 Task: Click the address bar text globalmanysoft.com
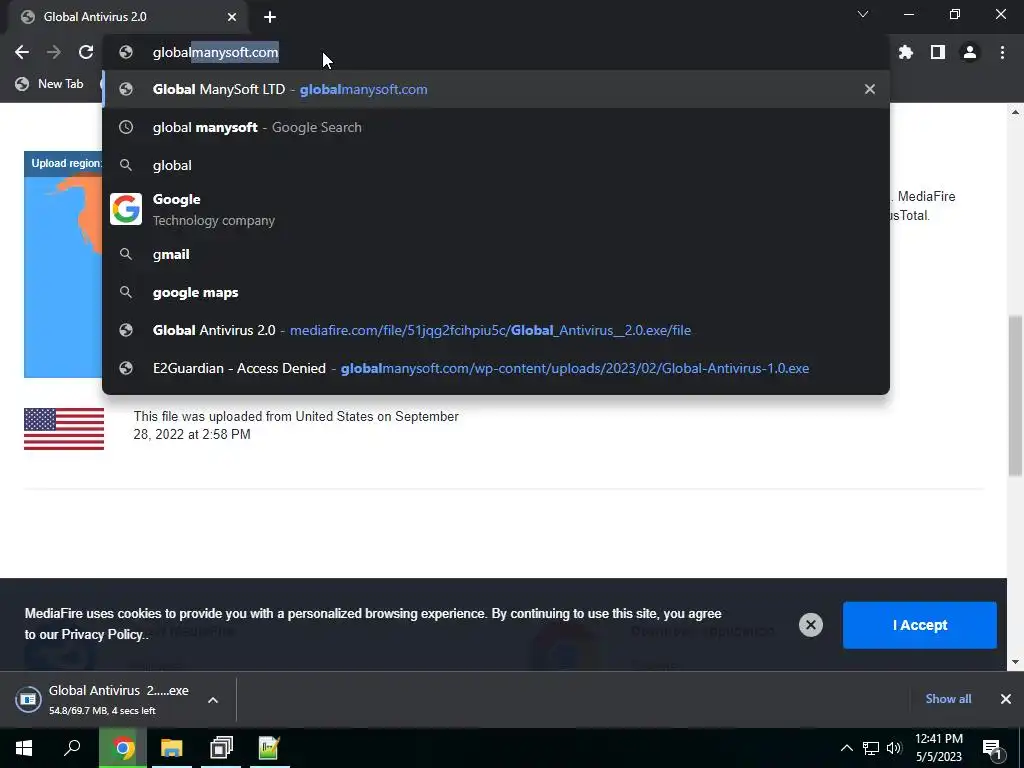coord(216,52)
